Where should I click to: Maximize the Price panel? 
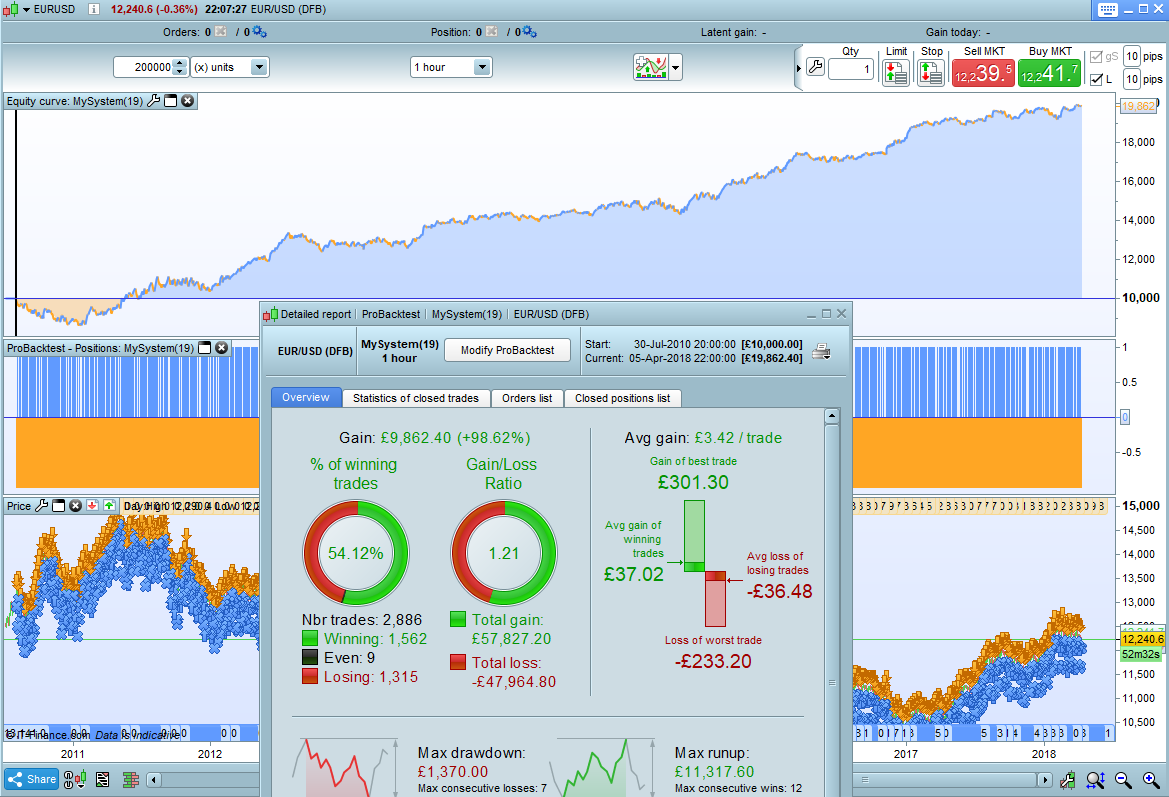(x=58, y=505)
